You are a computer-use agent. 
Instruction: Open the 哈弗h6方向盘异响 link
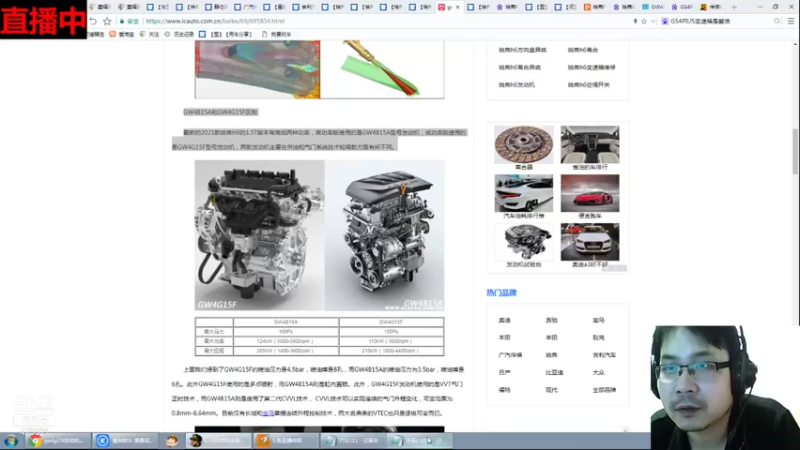tap(522, 50)
